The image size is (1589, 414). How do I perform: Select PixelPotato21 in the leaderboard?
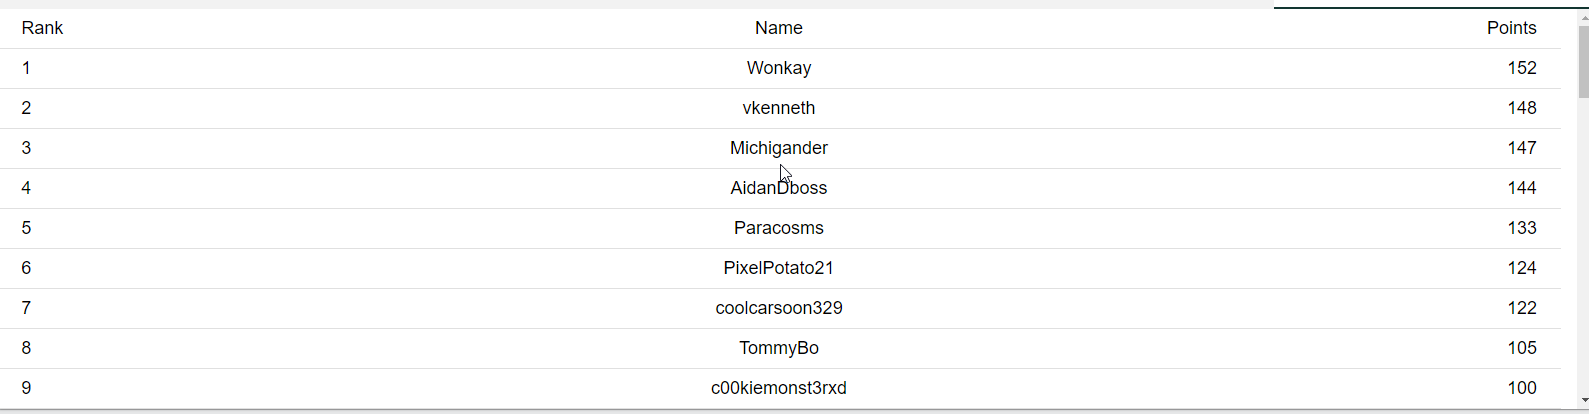pyautogui.click(x=779, y=268)
